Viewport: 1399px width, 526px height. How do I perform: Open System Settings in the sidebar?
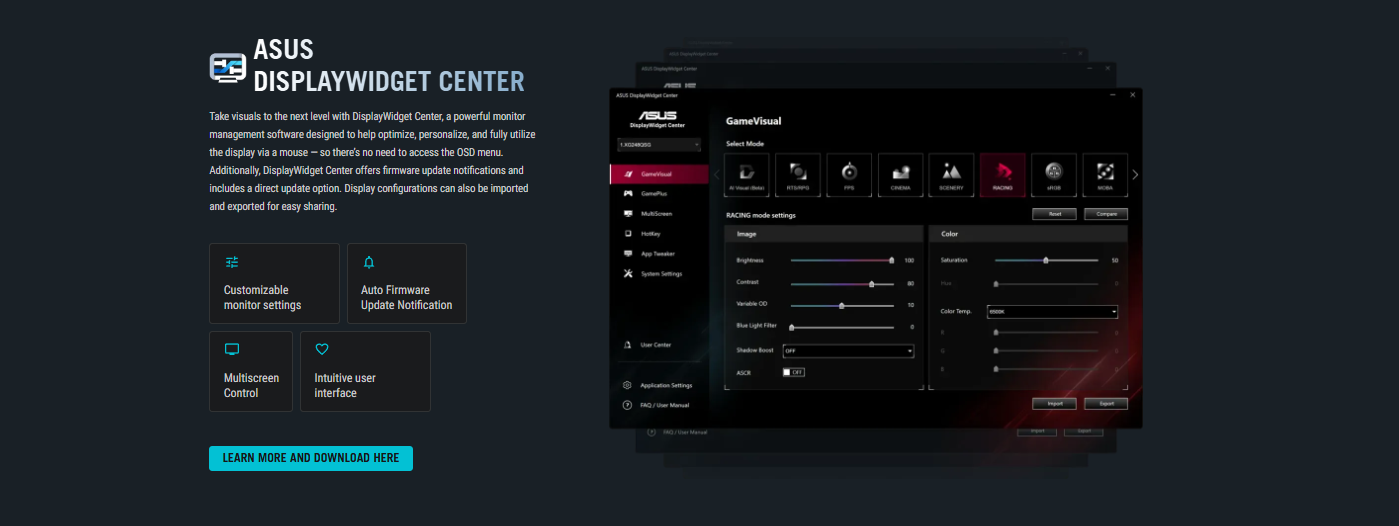pos(660,273)
